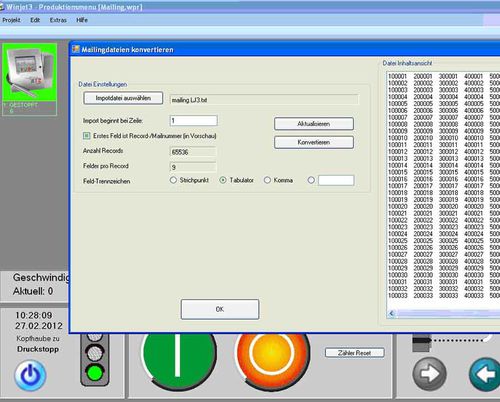The image size is (500, 402).
Task: Click the Aktuell: 0 speed readout
Action: pos(33,291)
